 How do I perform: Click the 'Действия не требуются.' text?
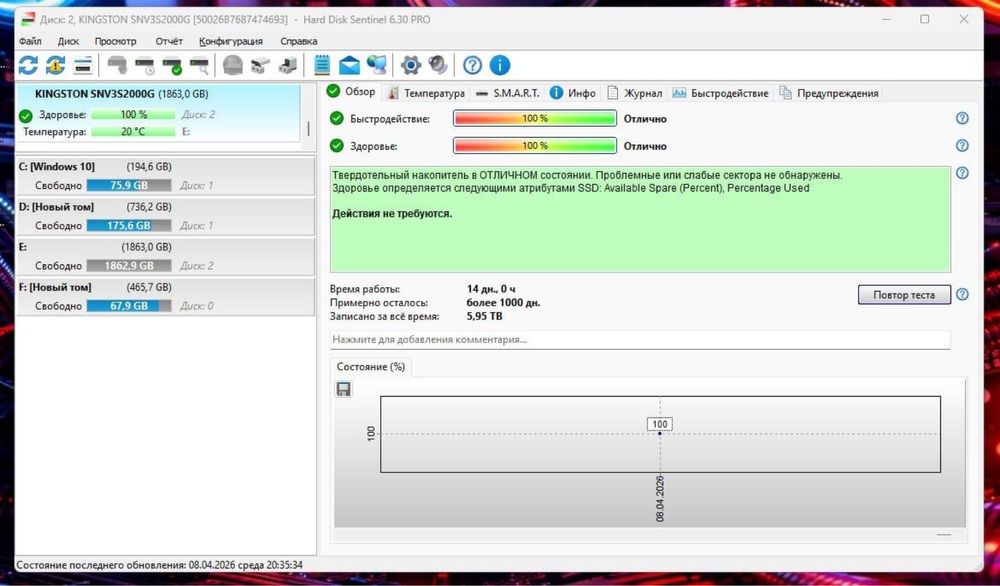point(392,214)
